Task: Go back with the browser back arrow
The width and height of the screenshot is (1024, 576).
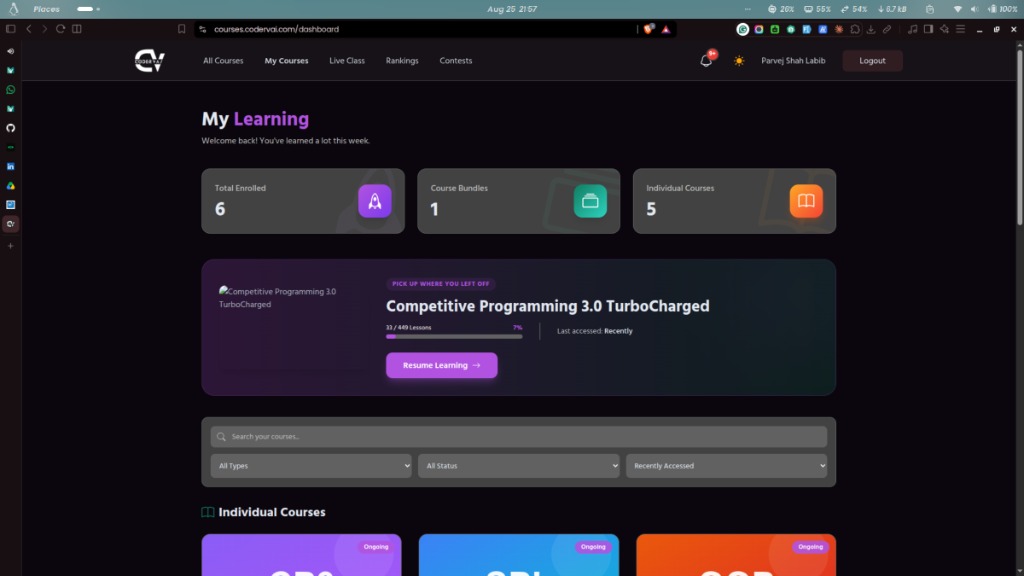Action: coord(29,29)
